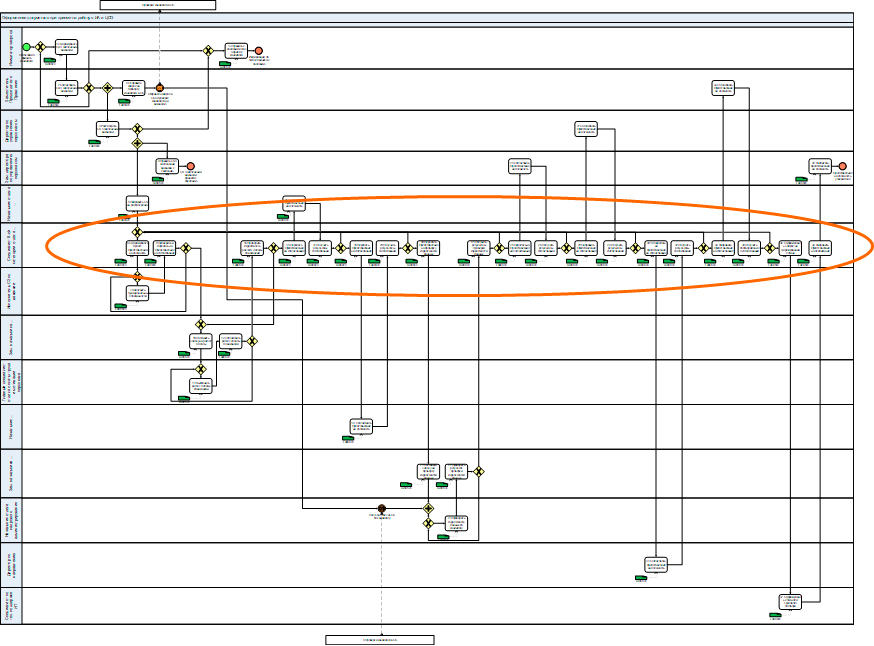This screenshot has height=646, width=874.
Task: Click the task box left of the far-right end event
Action: pos(820,166)
